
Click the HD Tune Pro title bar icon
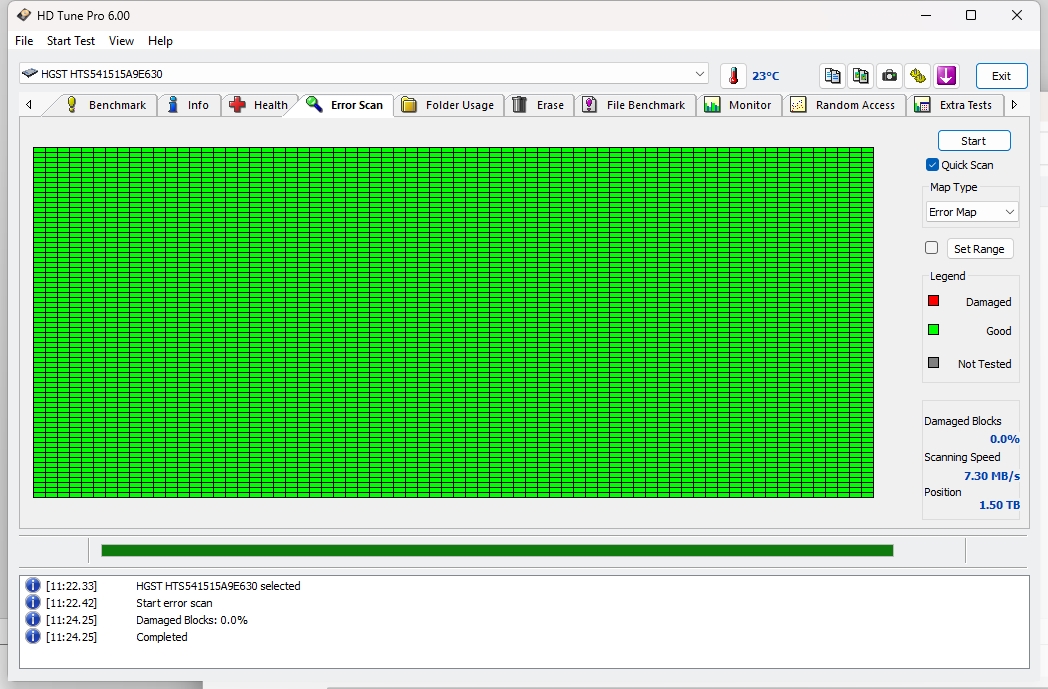(24, 16)
